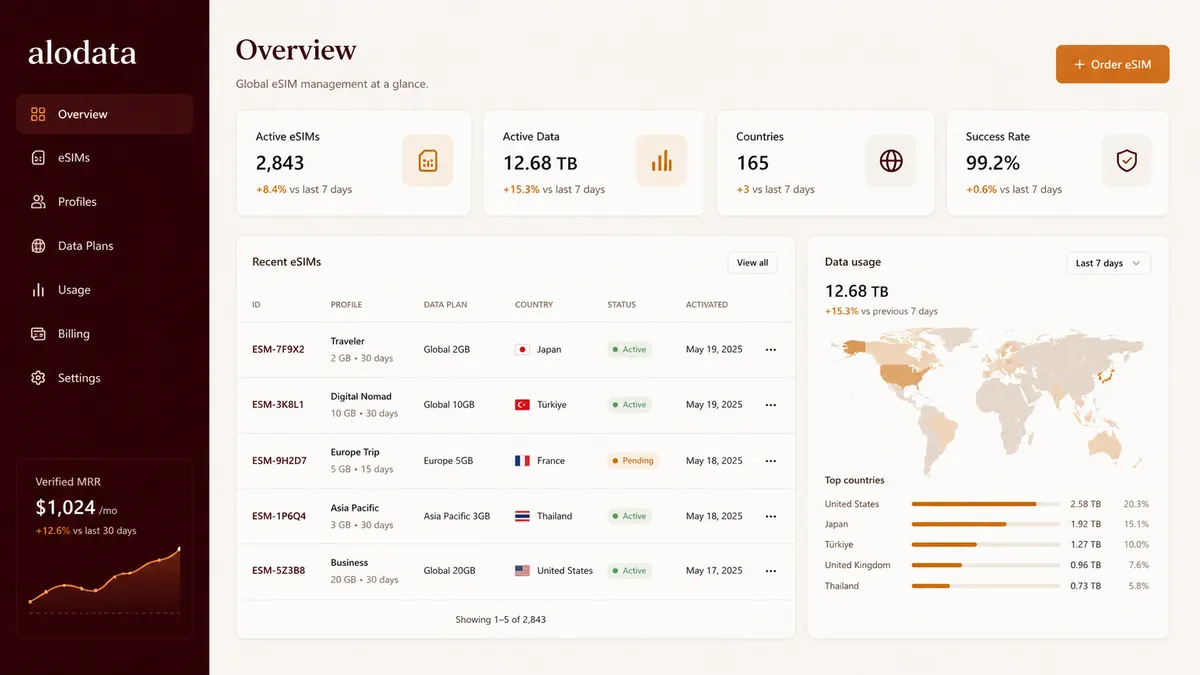Viewport: 1200px width, 675px height.
Task: Open eSIM ID ESM-9H2D7
Action: pos(279,461)
